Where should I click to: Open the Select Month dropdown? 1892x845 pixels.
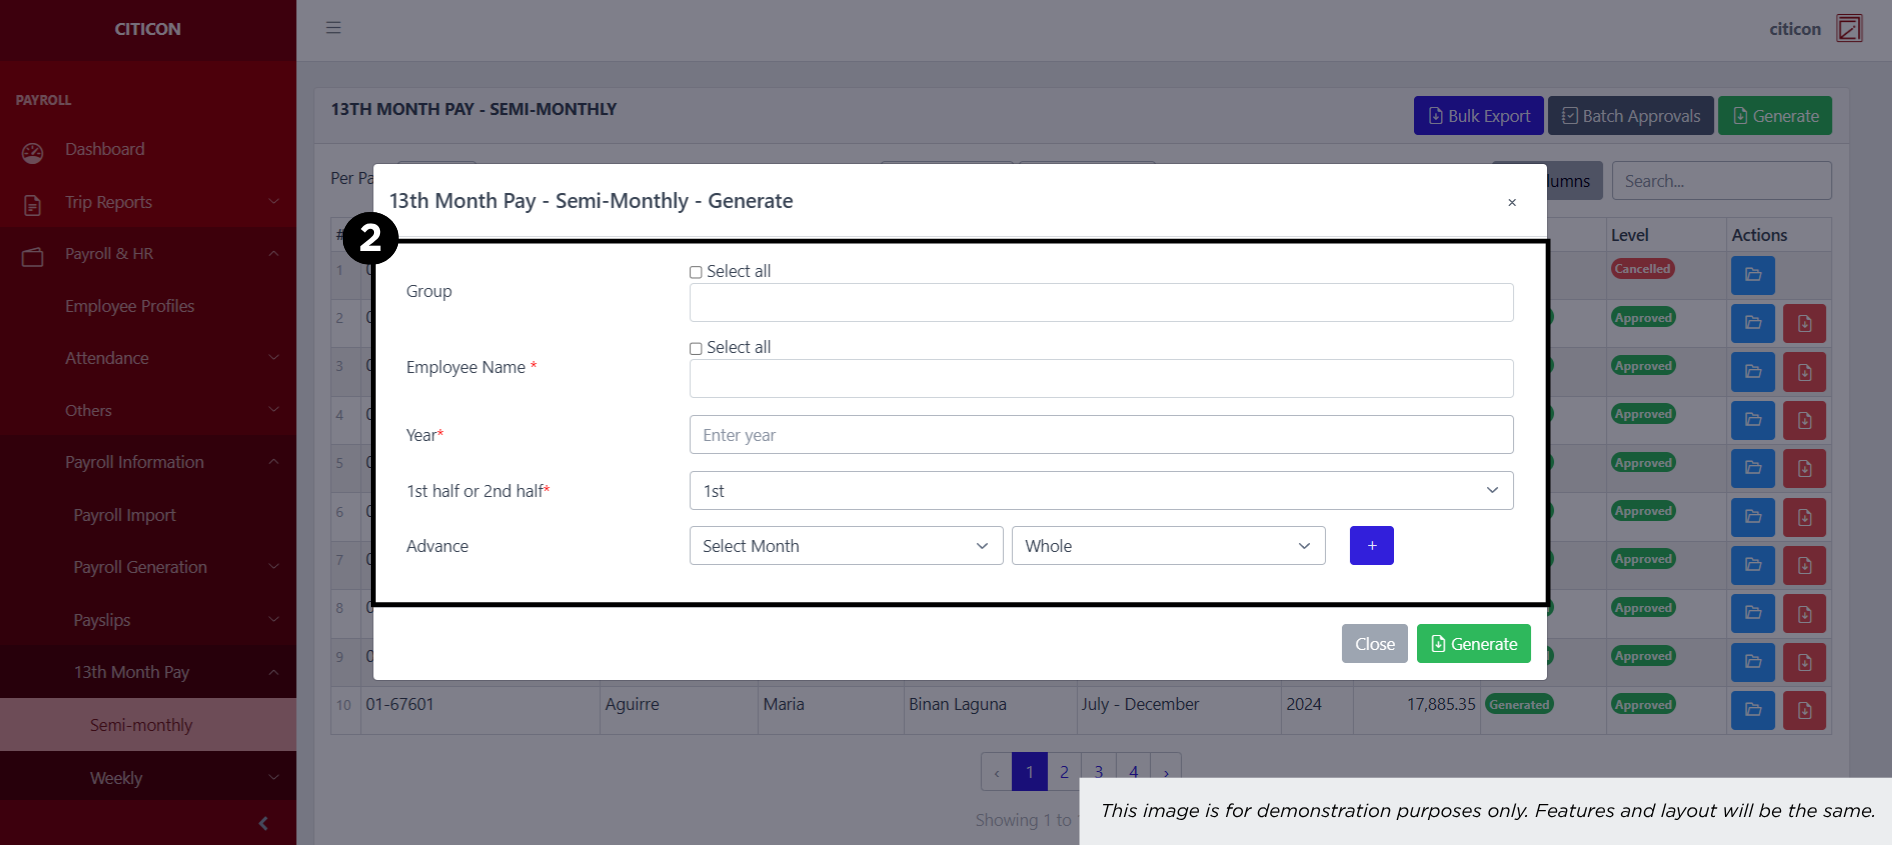coord(845,546)
